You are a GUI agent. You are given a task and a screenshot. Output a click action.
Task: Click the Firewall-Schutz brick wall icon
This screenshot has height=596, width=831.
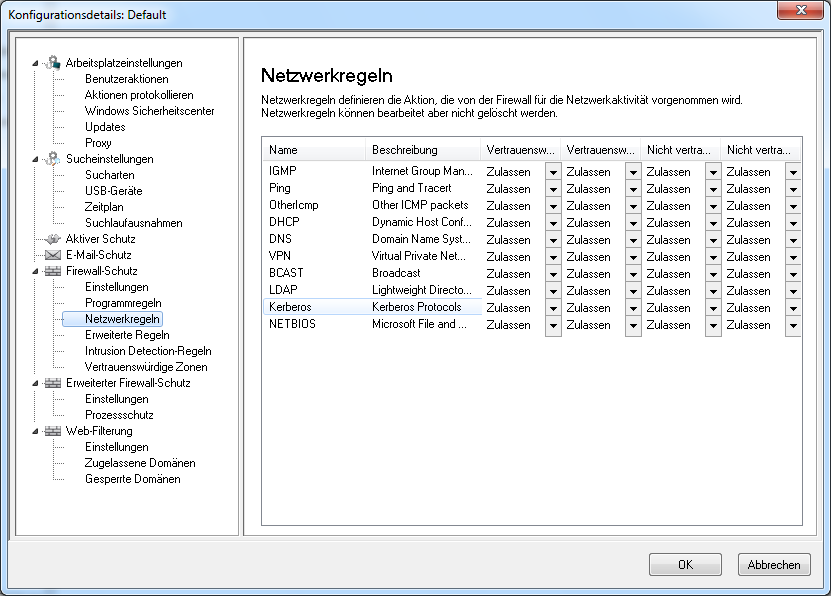[x=52, y=271]
